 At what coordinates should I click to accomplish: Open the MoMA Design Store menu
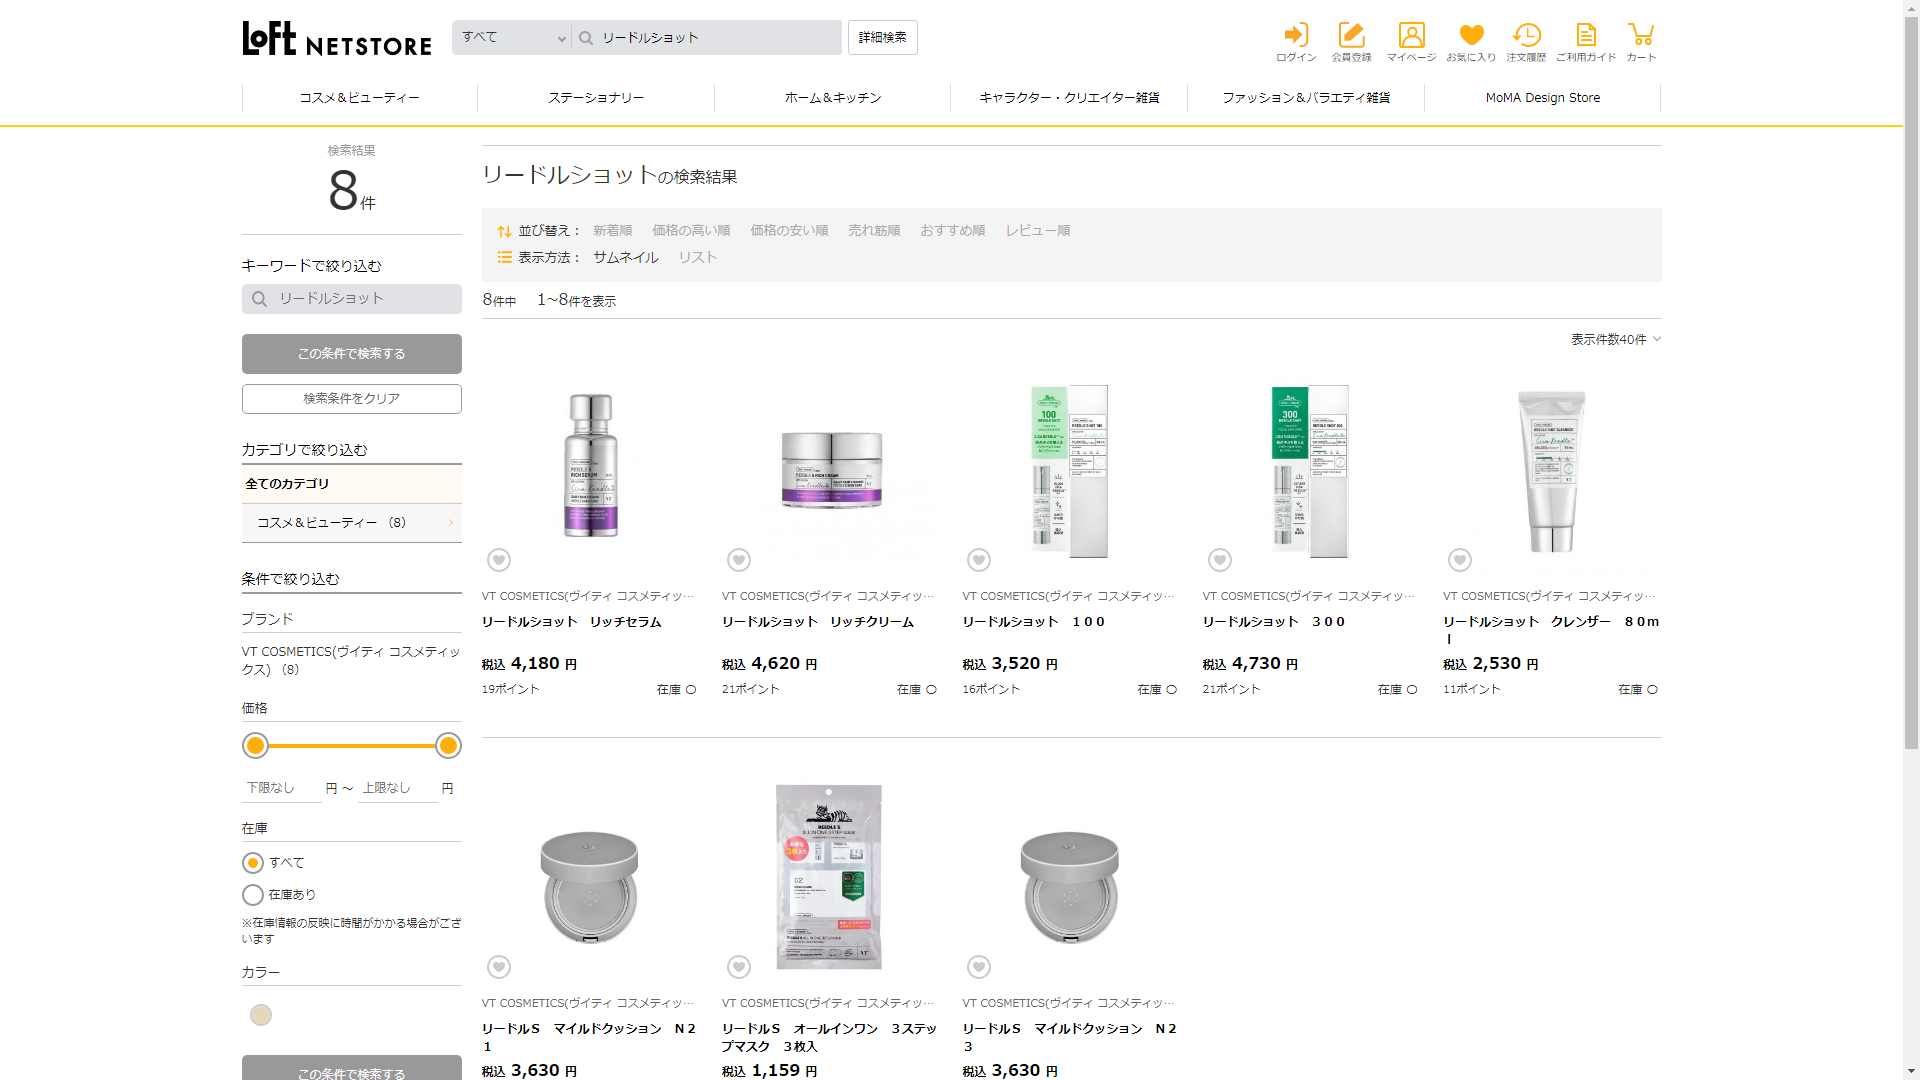[1542, 98]
